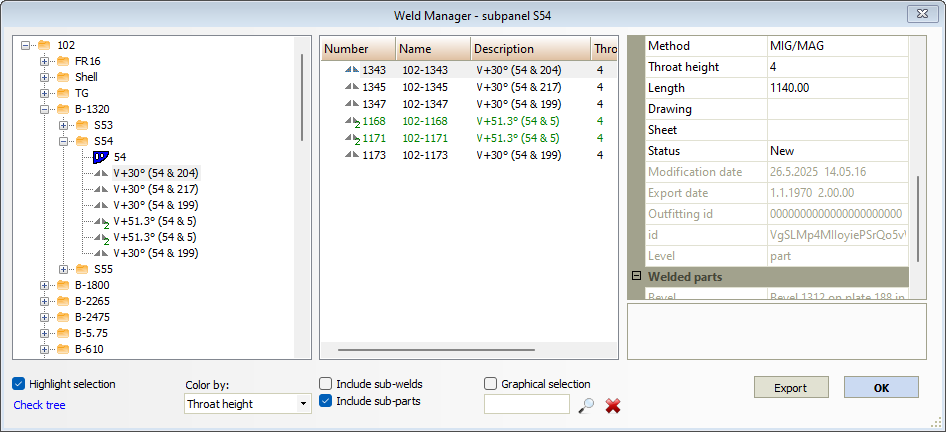This screenshot has width=946, height=432.
Task: Disable the Highlight selection checkbox
Action: [x=20, y=384]
